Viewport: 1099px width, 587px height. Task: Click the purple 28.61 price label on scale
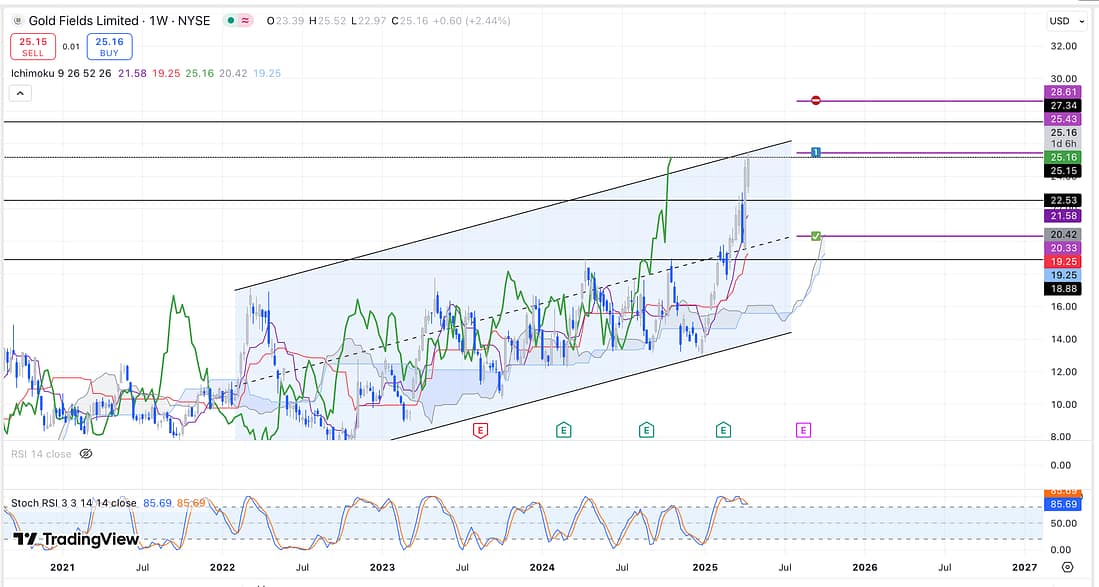coord(1060,91)
